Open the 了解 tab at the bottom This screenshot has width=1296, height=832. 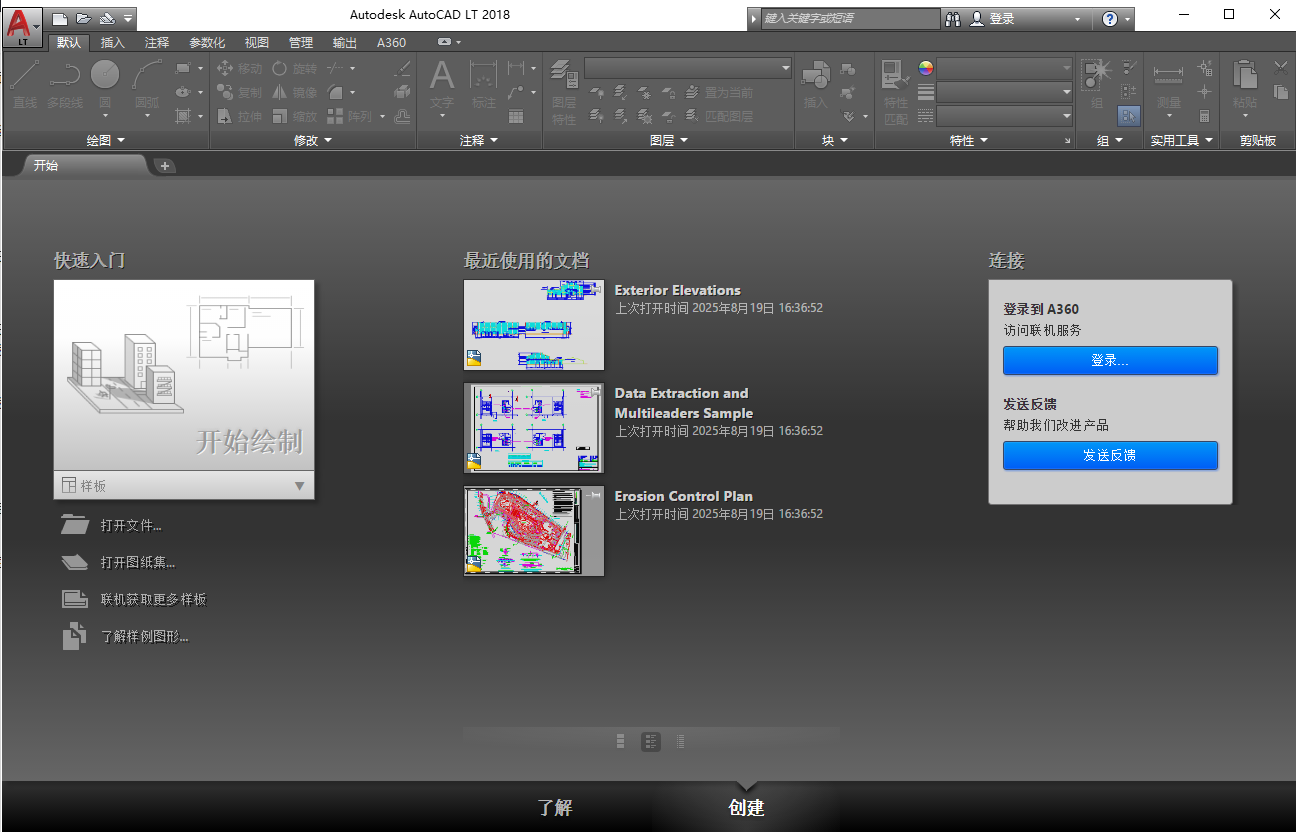556,807
